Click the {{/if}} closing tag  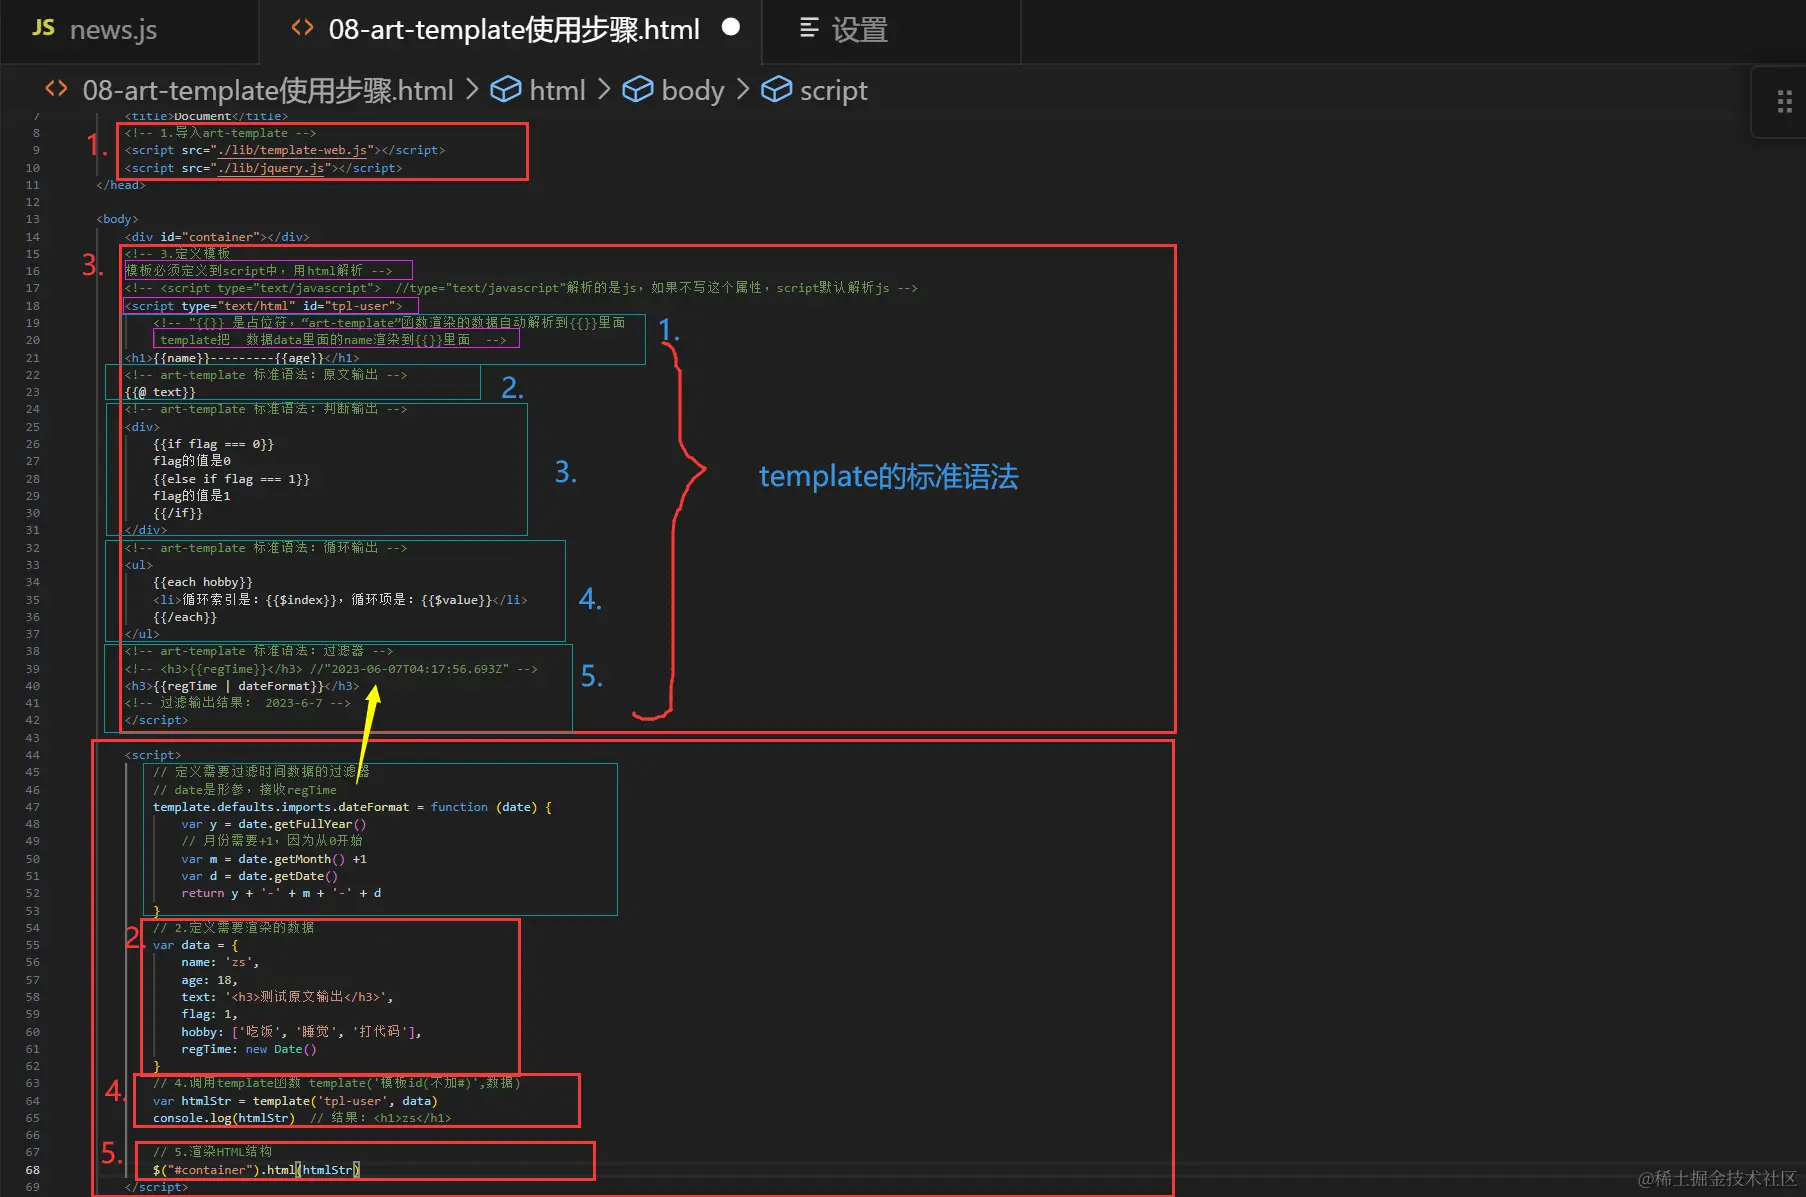click(178, 513)
